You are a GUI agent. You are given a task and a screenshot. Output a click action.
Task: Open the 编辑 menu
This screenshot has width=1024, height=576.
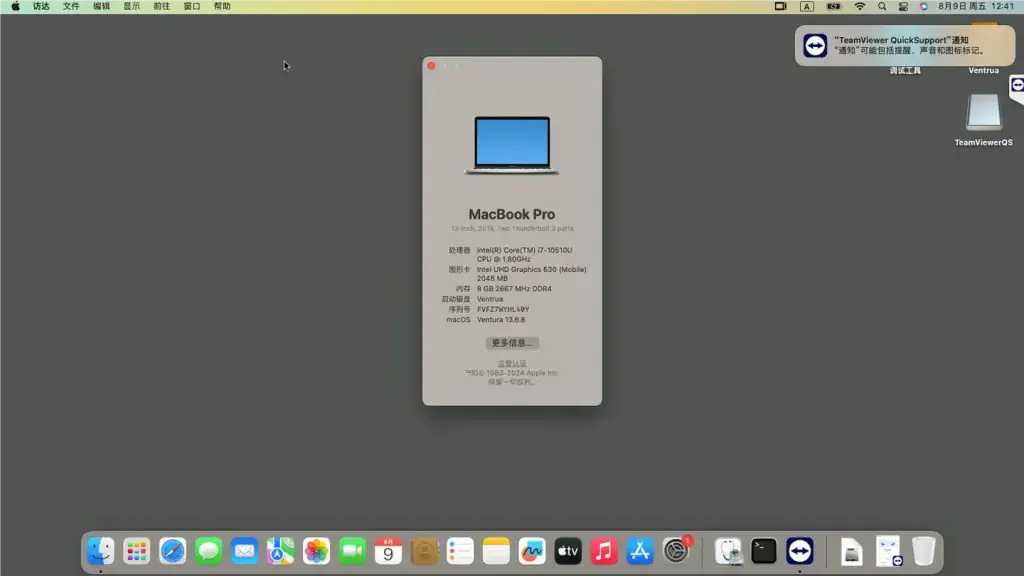pos(101,7)
